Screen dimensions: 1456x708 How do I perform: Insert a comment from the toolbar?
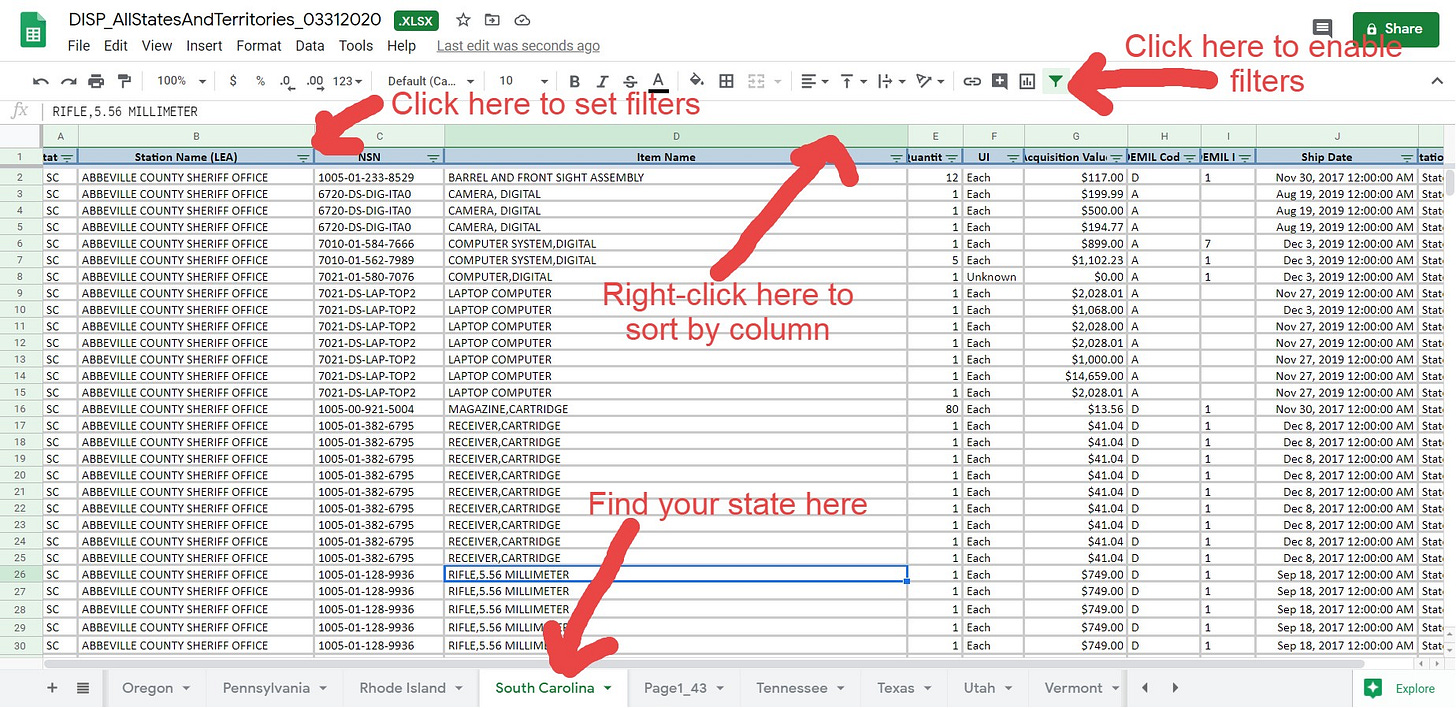999,81
